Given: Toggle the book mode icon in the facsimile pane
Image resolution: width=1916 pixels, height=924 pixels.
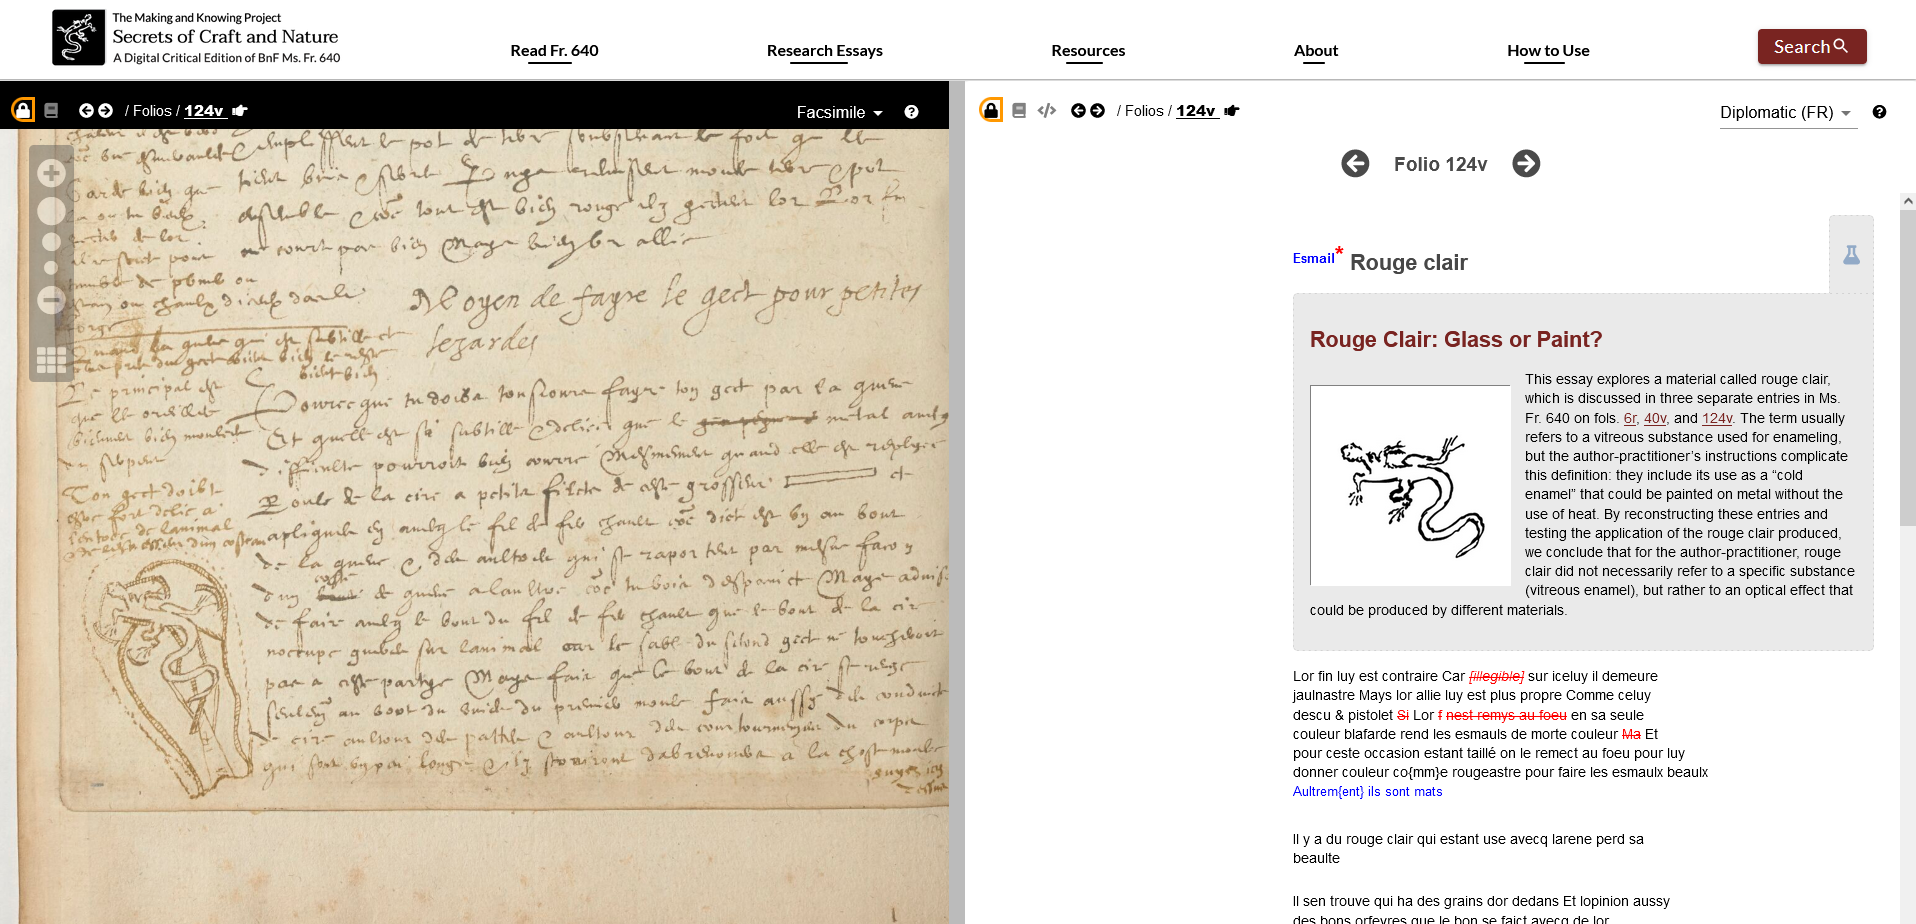Looking at the screenshot, I should (51, 111).
